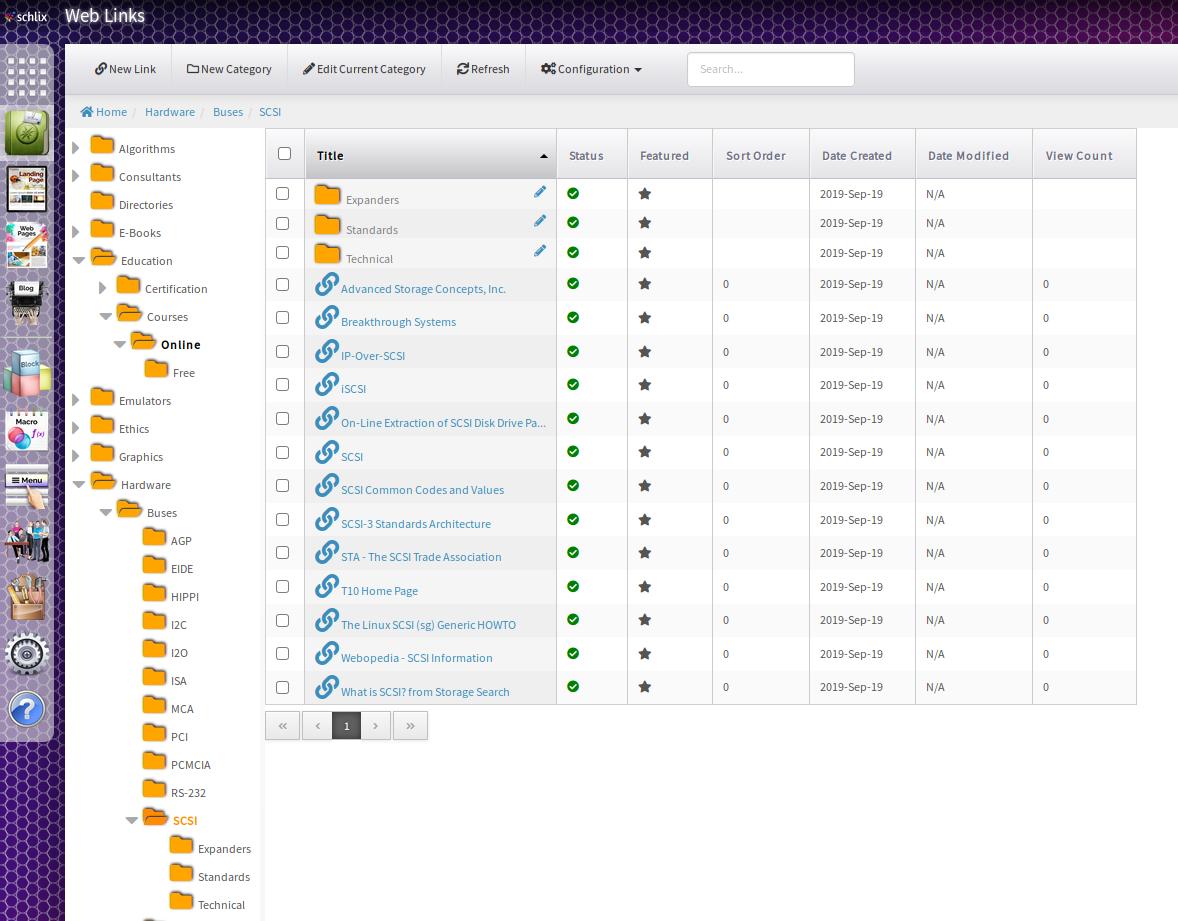
Task: Click the Featured star for iSCSI row
Action: pos(645,385)
